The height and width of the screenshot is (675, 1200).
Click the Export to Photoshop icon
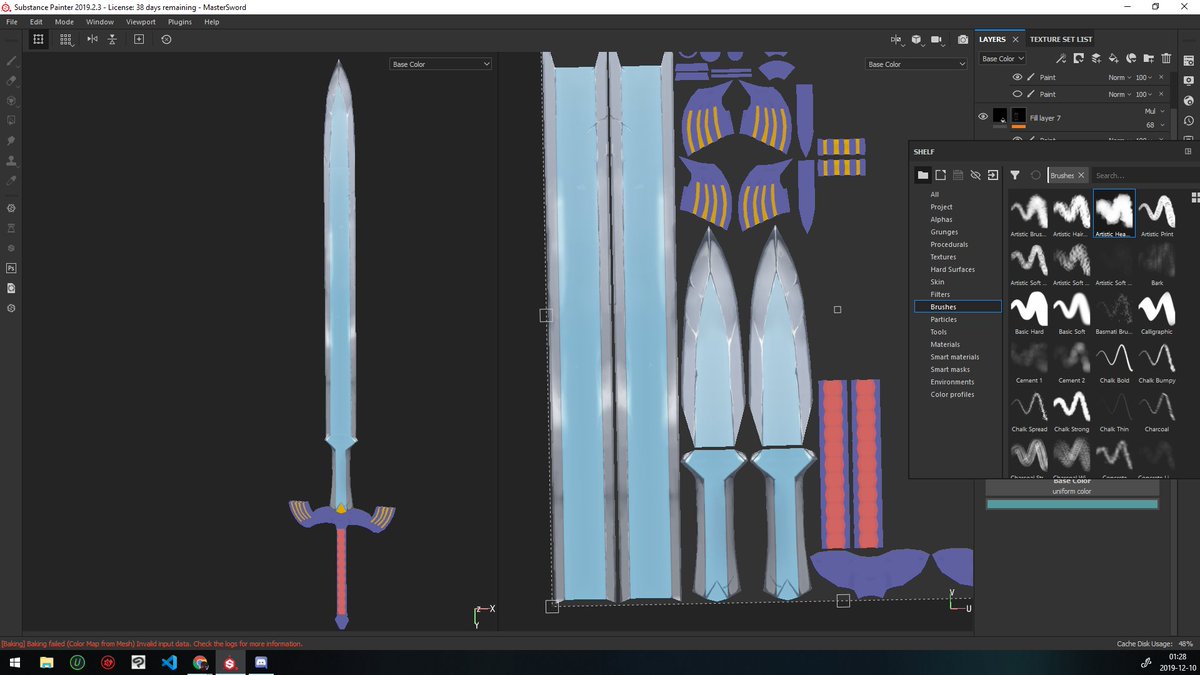tap(11, 268)
